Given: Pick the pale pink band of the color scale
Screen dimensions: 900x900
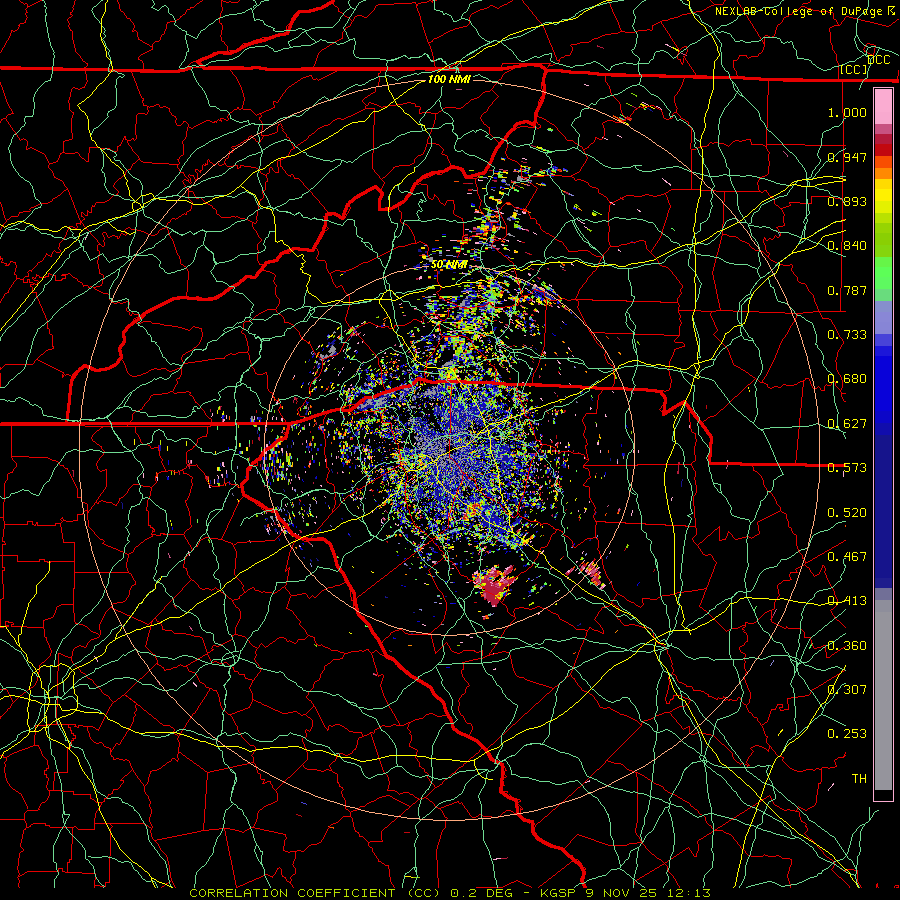Looking at the screenshot, I should coord(883,106).
